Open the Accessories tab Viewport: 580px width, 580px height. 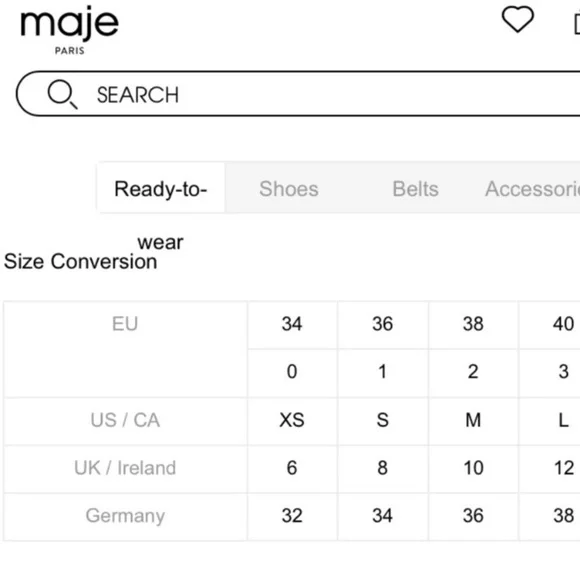pos(532,189)
